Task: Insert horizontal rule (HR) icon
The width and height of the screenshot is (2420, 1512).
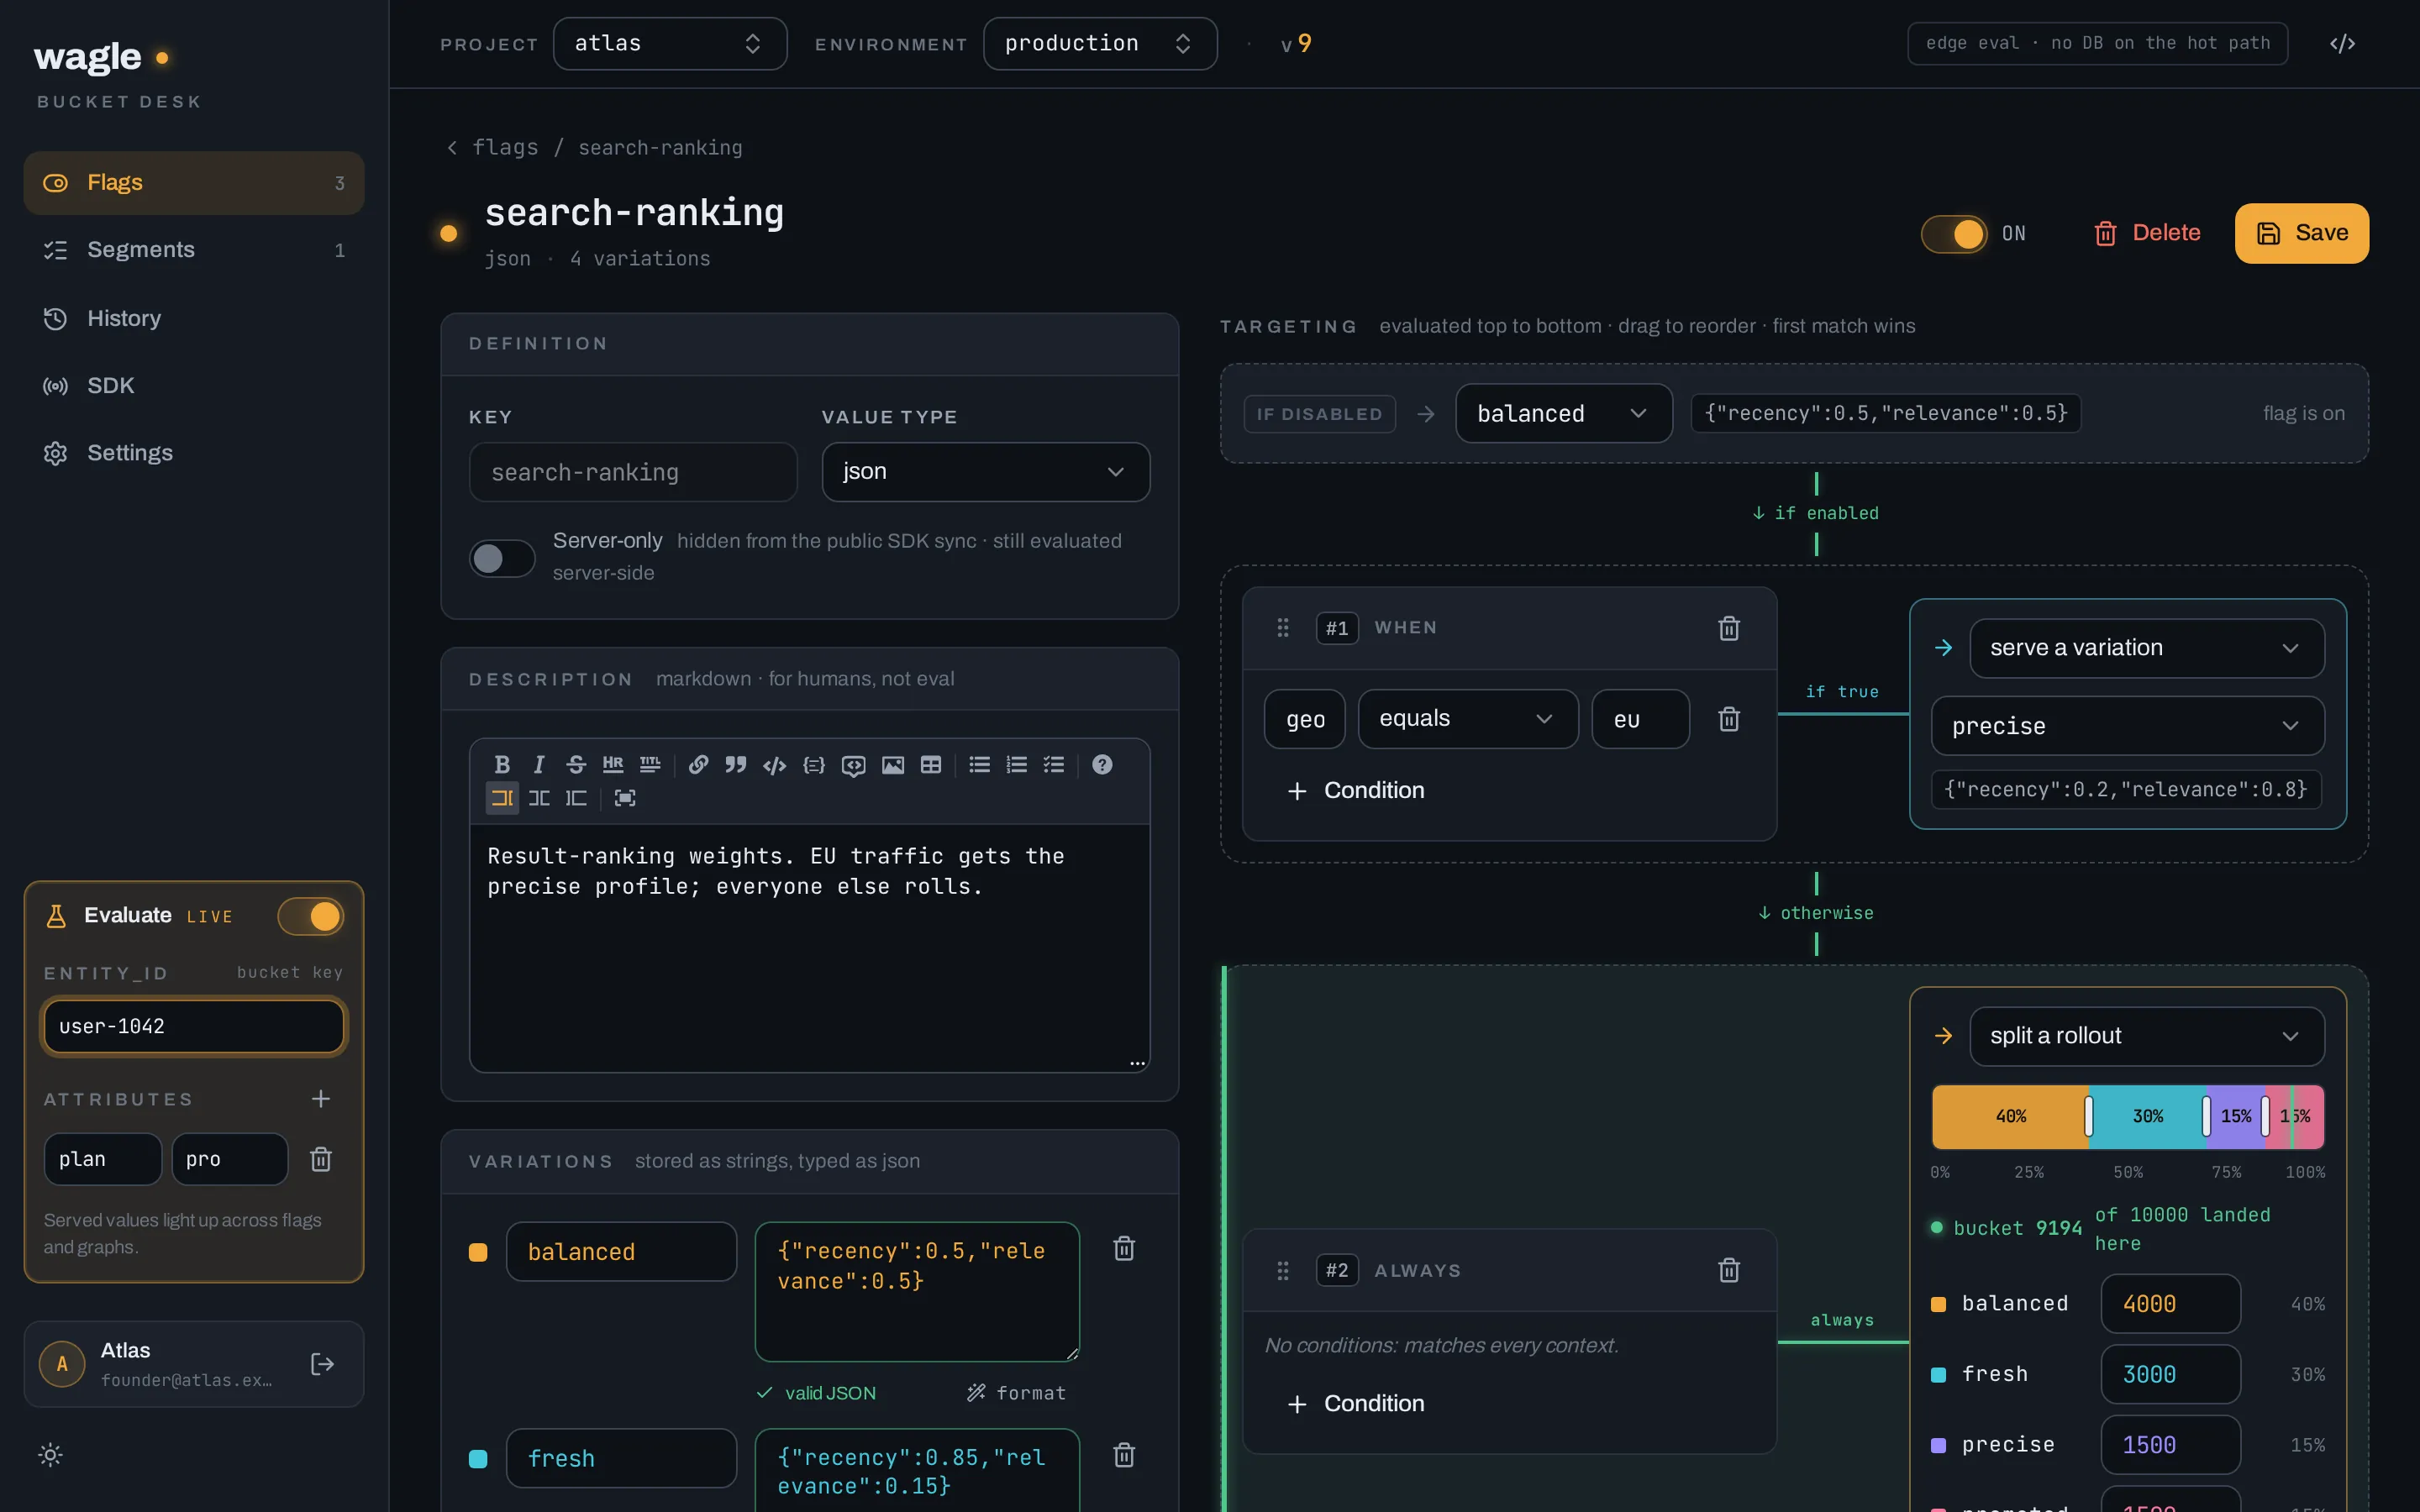Action: click(613, 765)
